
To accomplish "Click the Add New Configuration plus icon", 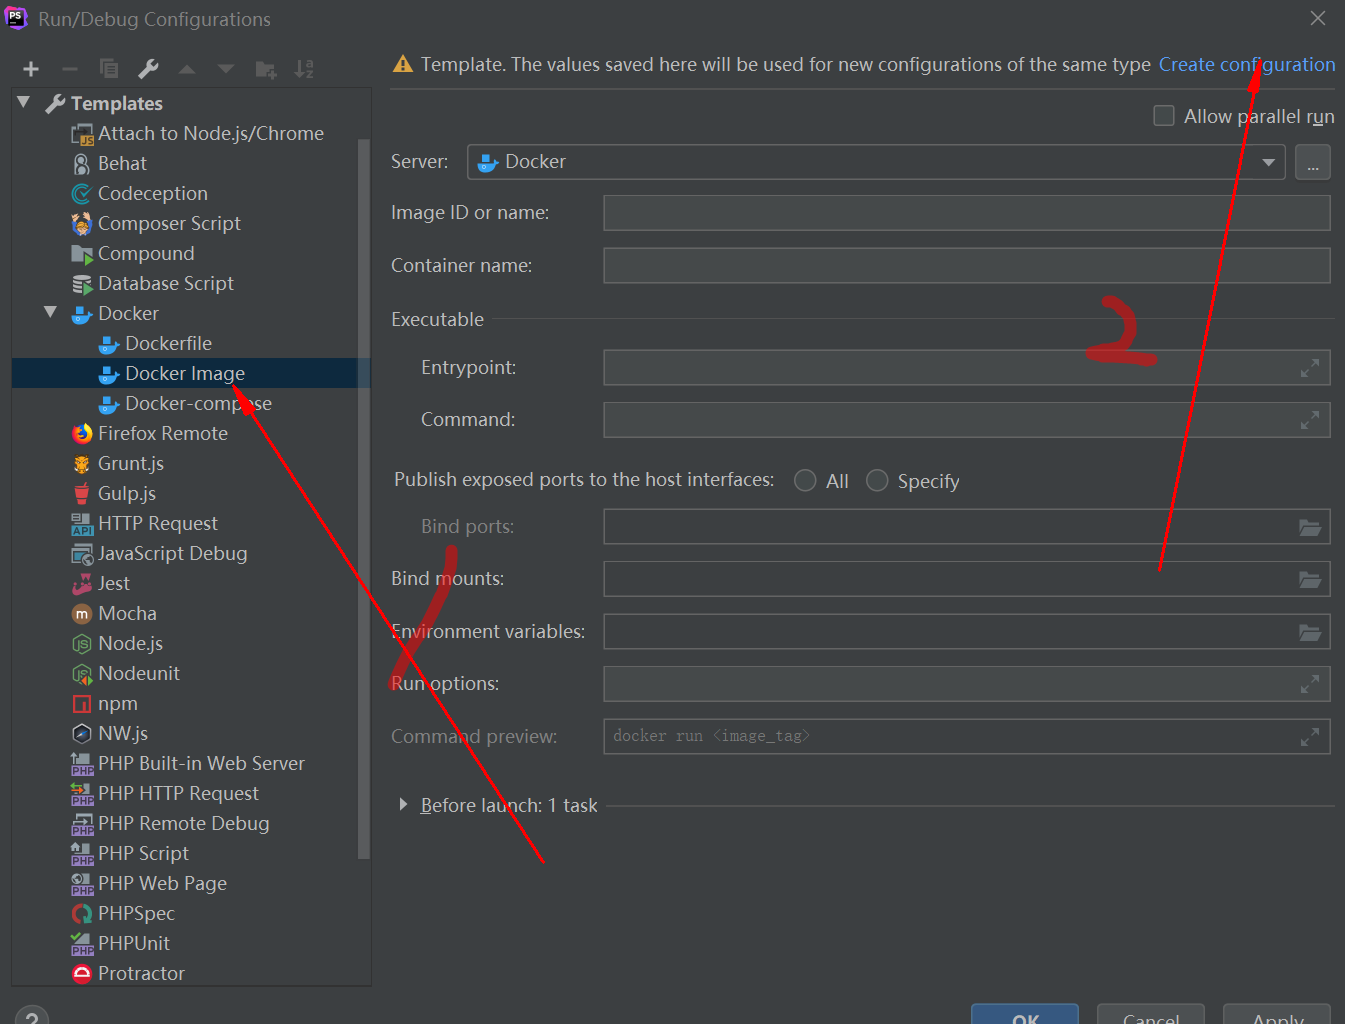I will click(x=31, y=69).
